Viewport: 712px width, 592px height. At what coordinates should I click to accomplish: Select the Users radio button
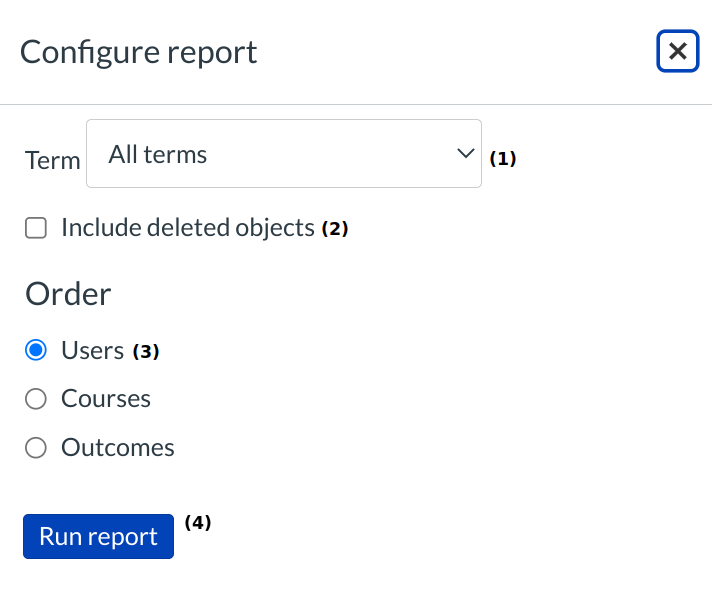36,350
